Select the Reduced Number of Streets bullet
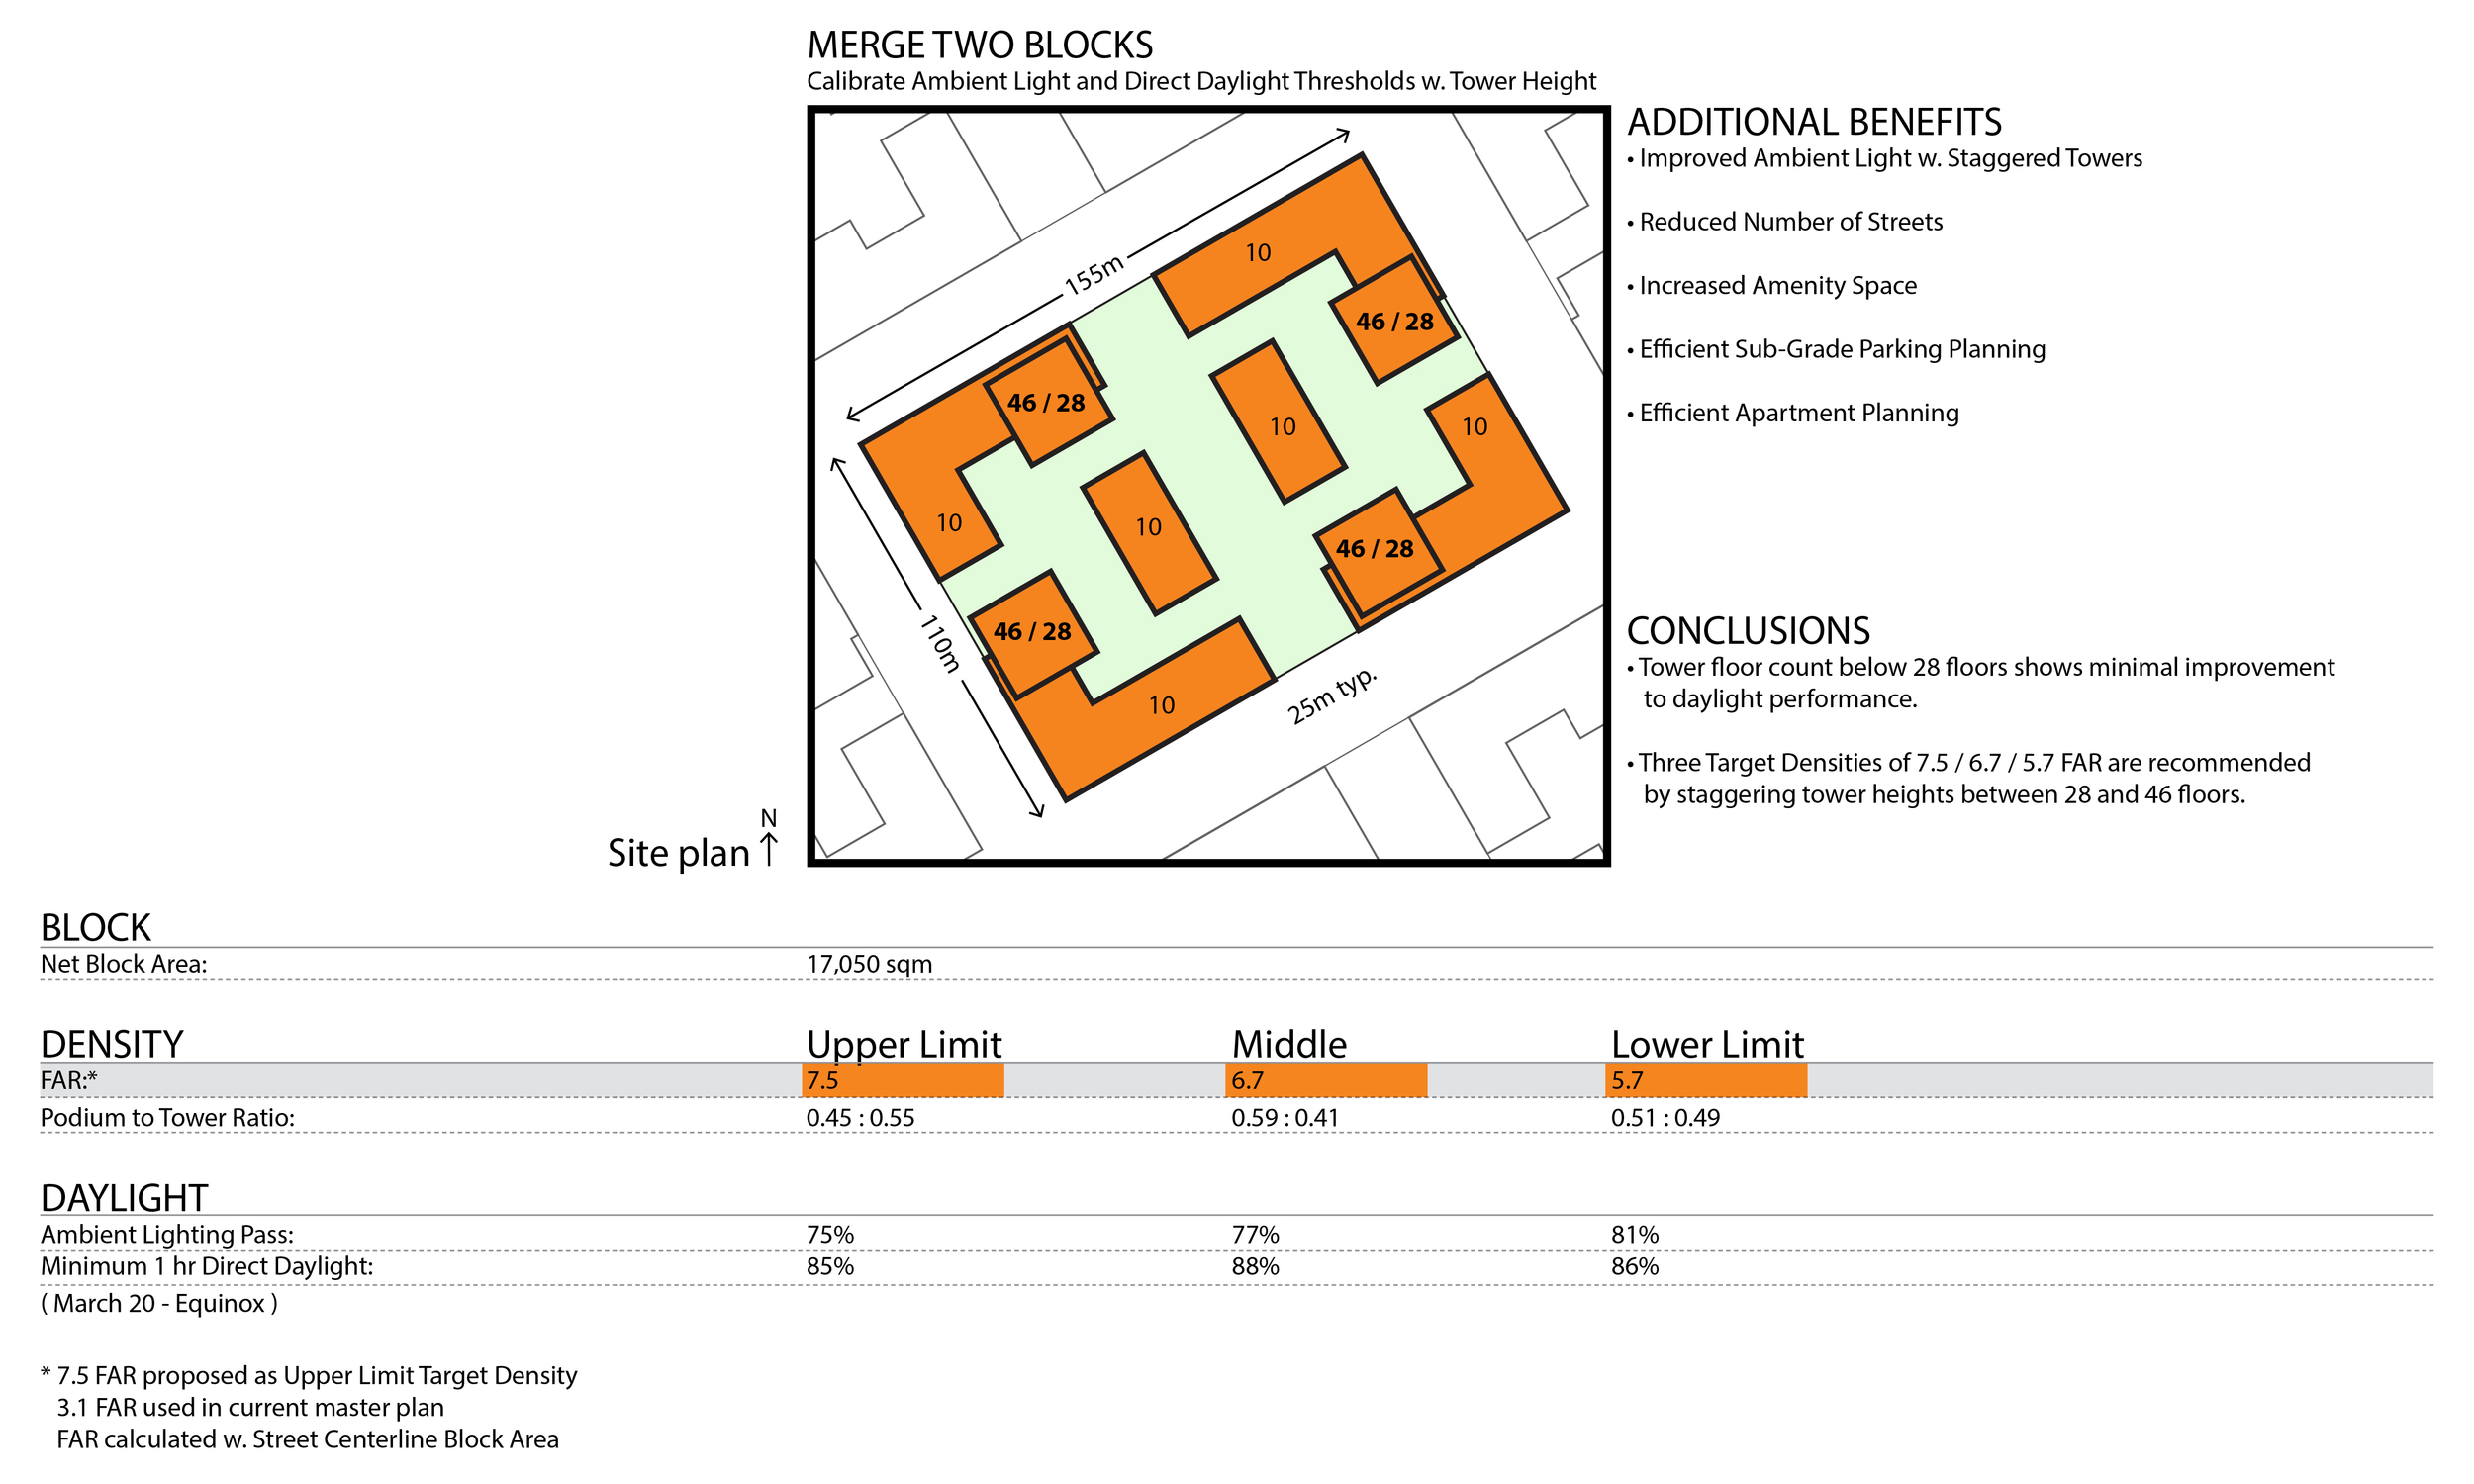This screenshot has width=2474, height=1484. tap(1785, 222)
